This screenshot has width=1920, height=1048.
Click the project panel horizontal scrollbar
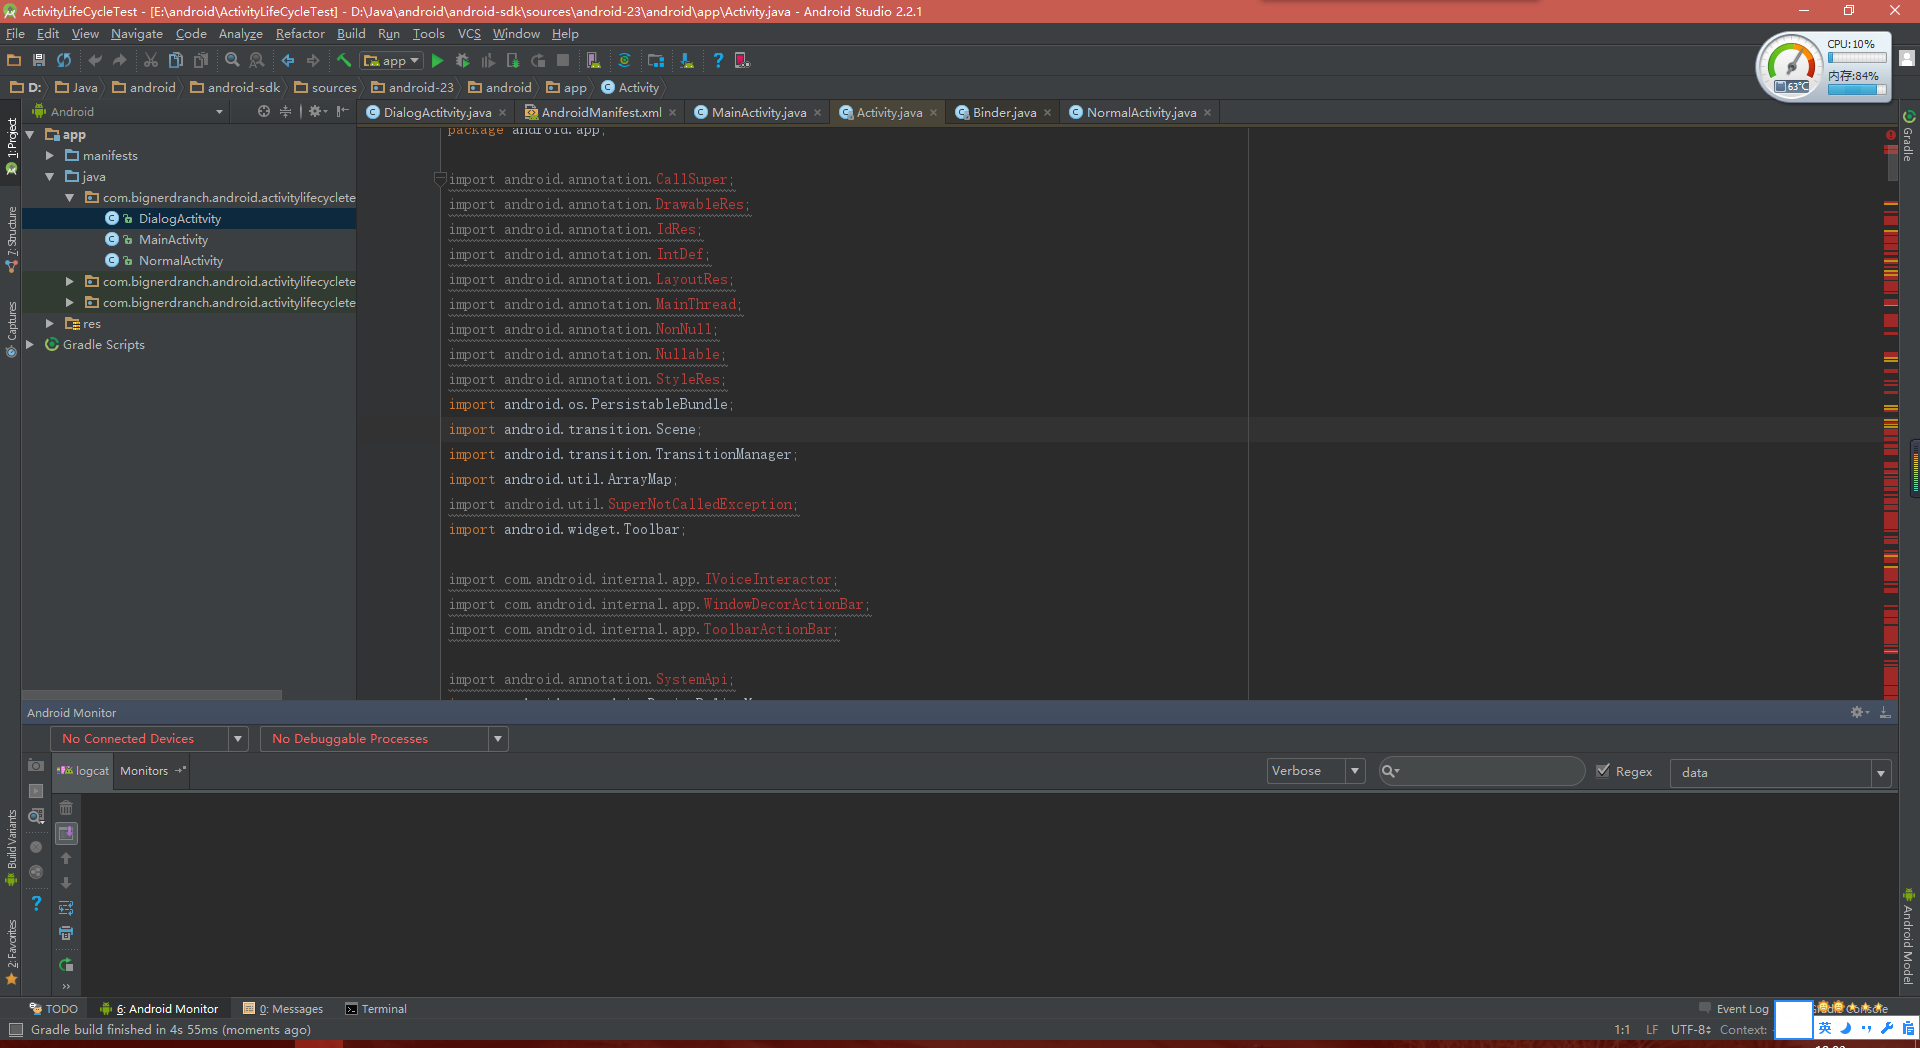152,694
